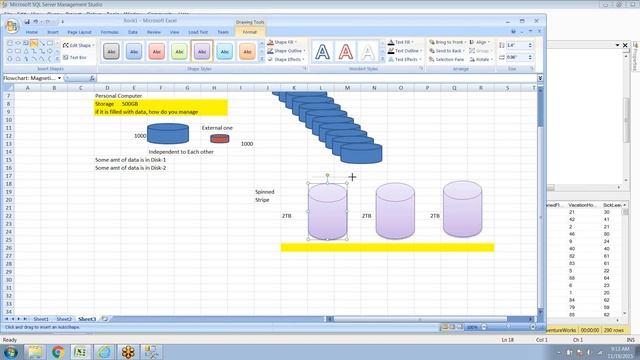Select the cell with text Storage
640x360 pixels.
pos(107,104)
